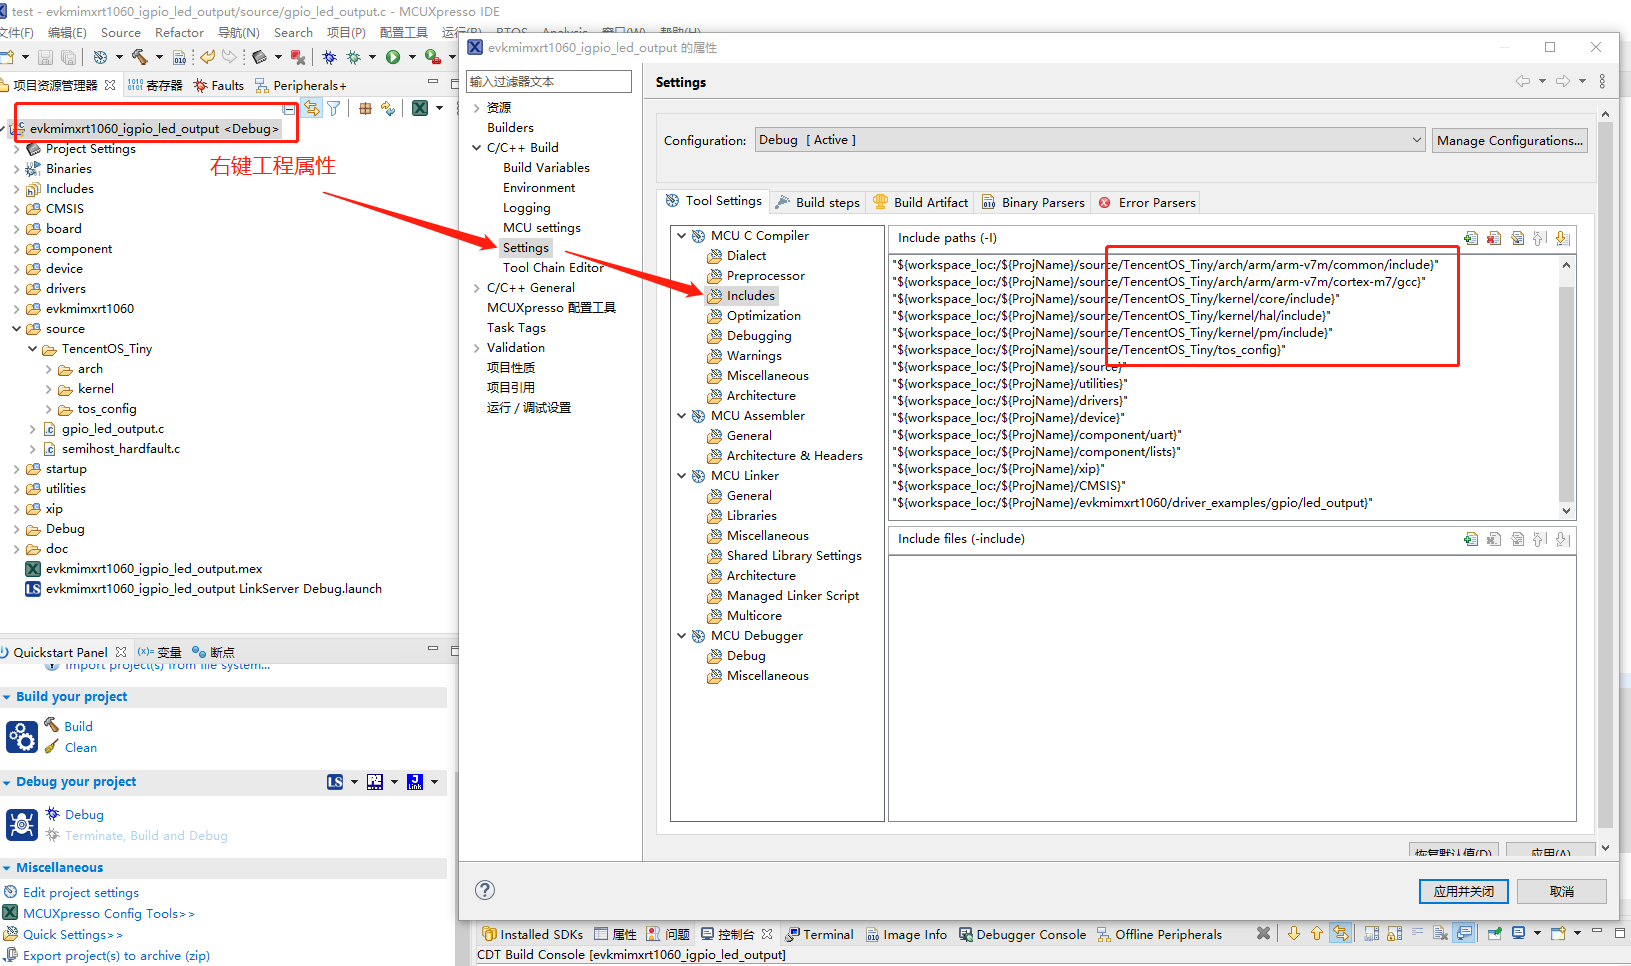The width and height of the screenshot is (1631, 966).
Task: Click green X MCUXpresso config icon in explorer toolbar
Action: pos(420,108)
